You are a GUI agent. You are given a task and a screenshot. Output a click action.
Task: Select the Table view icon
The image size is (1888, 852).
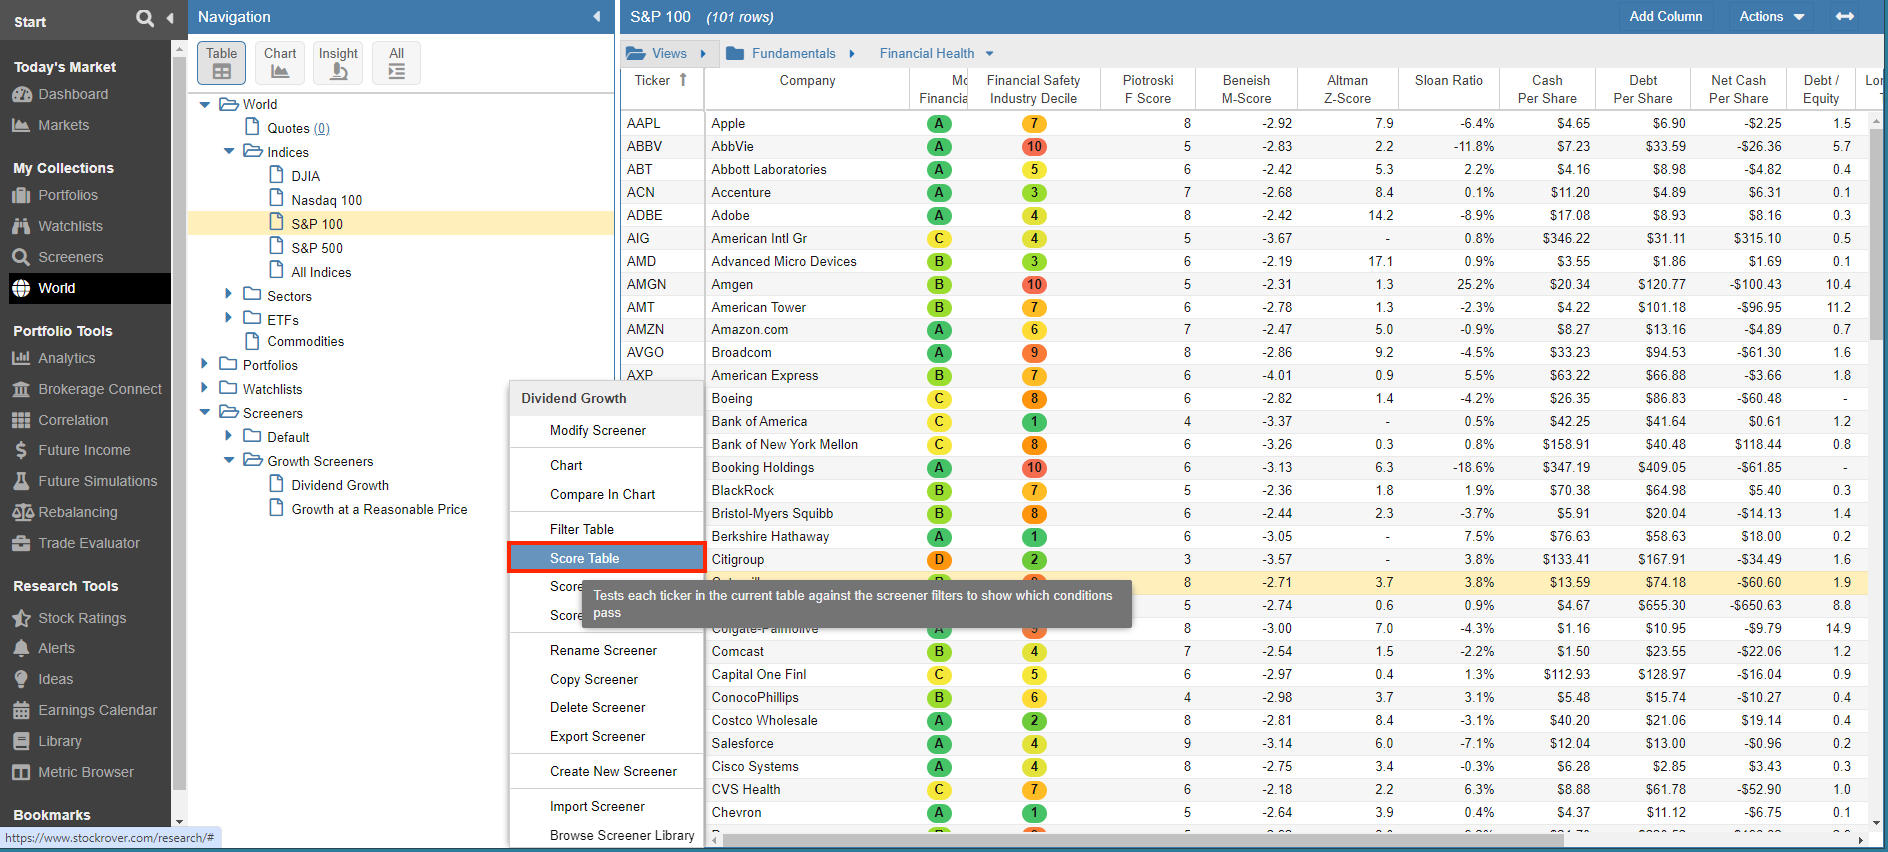pos(222,63)
